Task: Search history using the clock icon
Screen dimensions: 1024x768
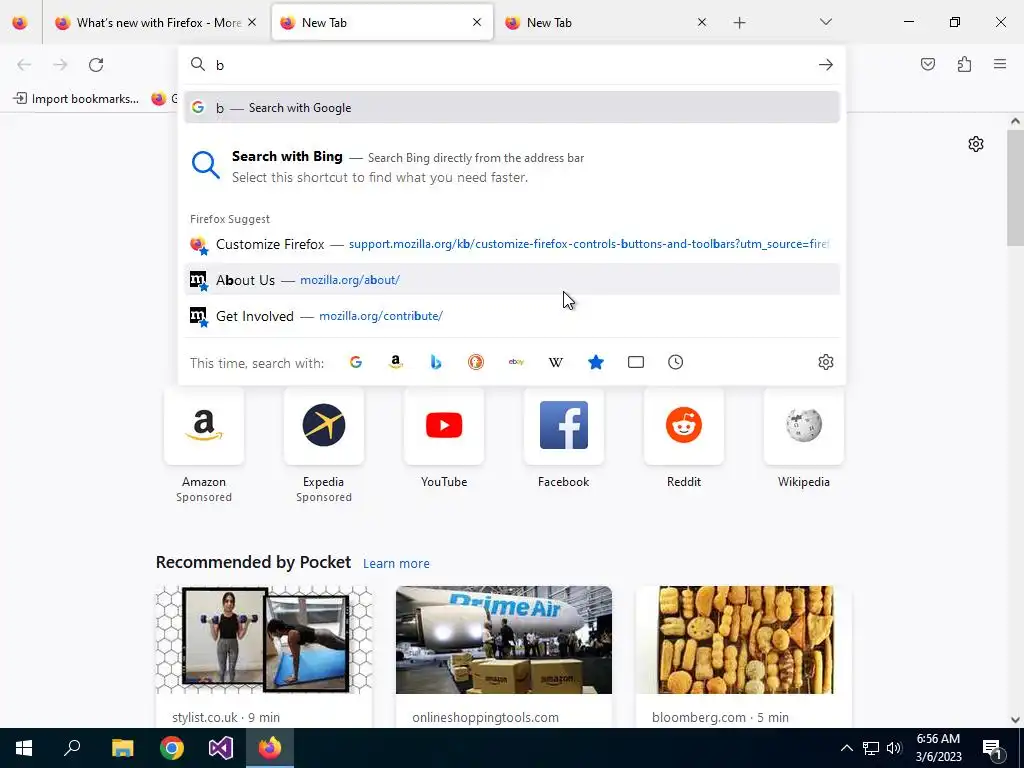Action: [675, 362]
